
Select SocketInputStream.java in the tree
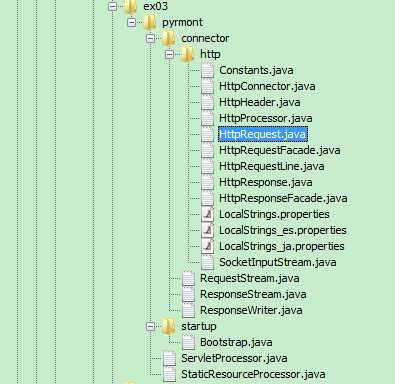(277, 263)
